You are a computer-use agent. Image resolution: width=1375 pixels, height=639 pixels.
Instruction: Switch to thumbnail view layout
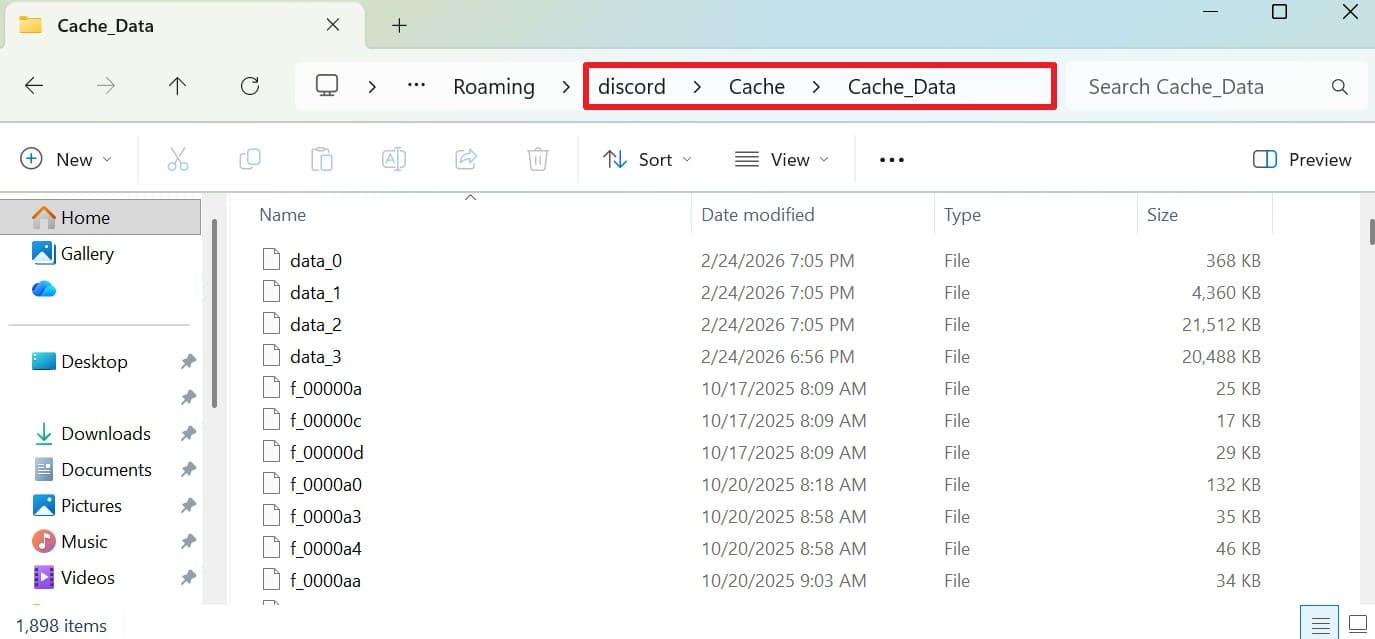1357,621
